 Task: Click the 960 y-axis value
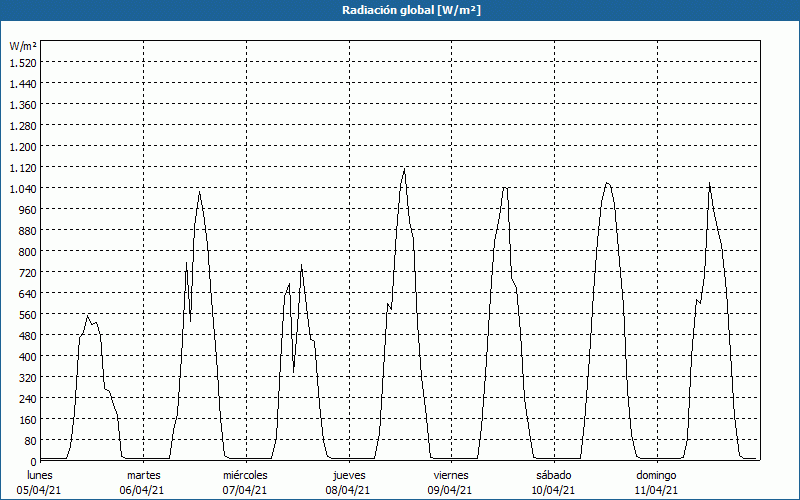point(28,210)
